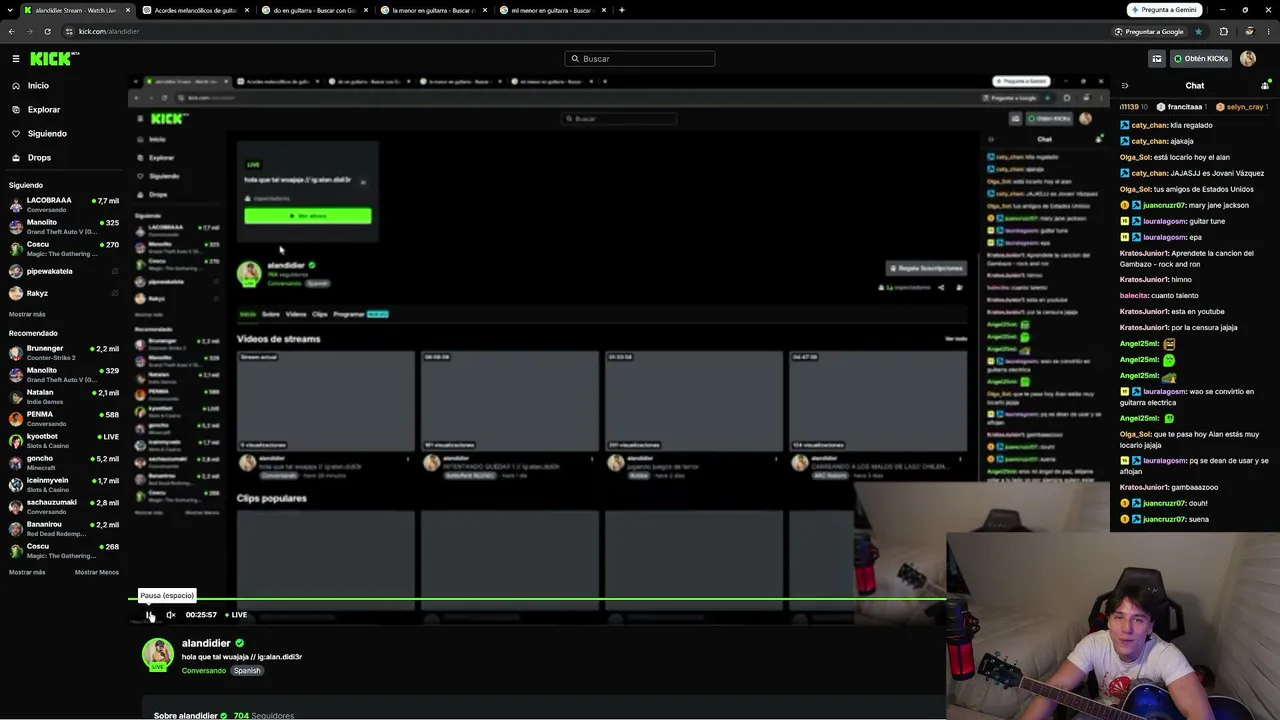Viewport: 1280px width, 720px height.
Task: Switch to 'la menor en guitarra' tab
Action: tap(433, 10)
